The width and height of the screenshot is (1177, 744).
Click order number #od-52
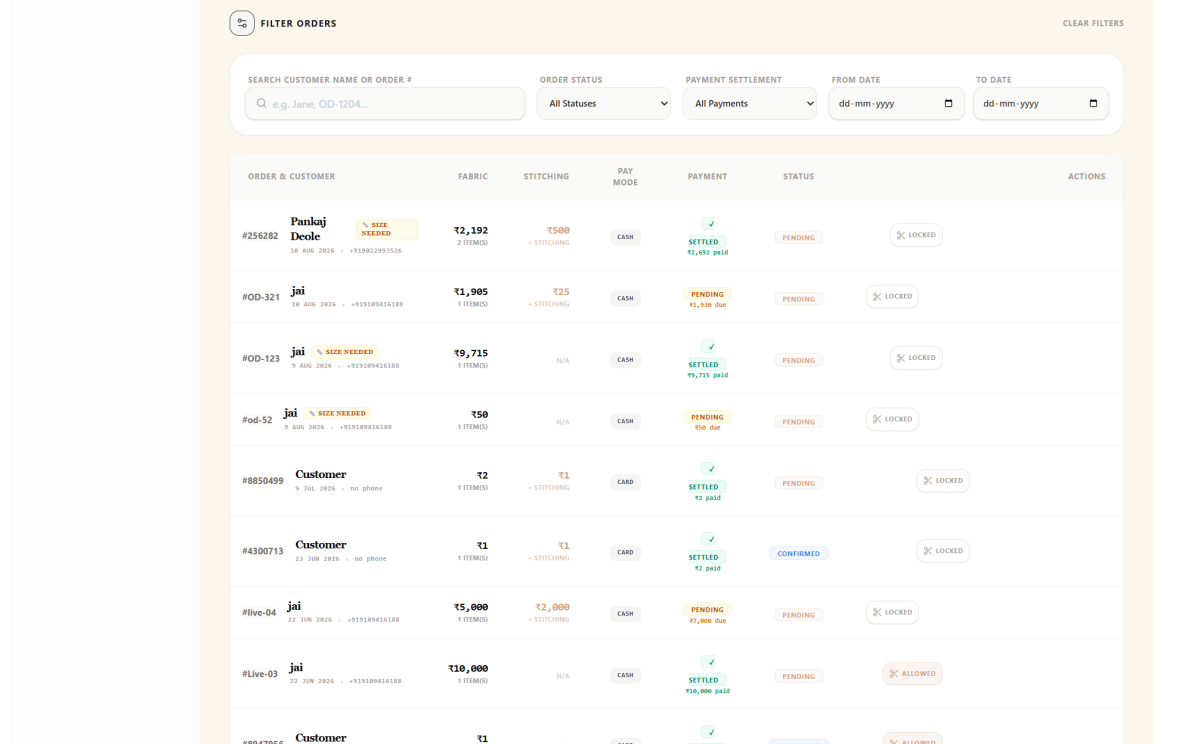point(257,420)
